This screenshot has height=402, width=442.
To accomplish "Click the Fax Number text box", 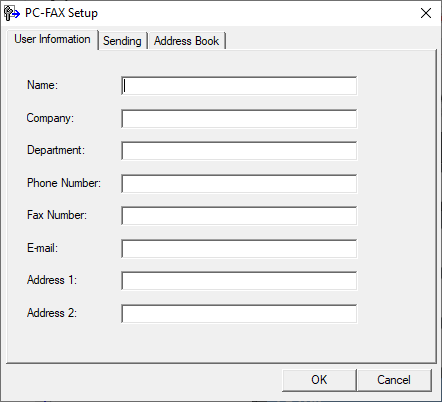I will click(239, 216).
